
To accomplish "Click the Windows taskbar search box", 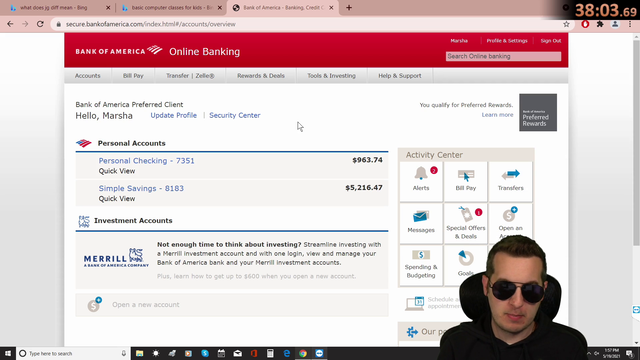I will [73, 353].
